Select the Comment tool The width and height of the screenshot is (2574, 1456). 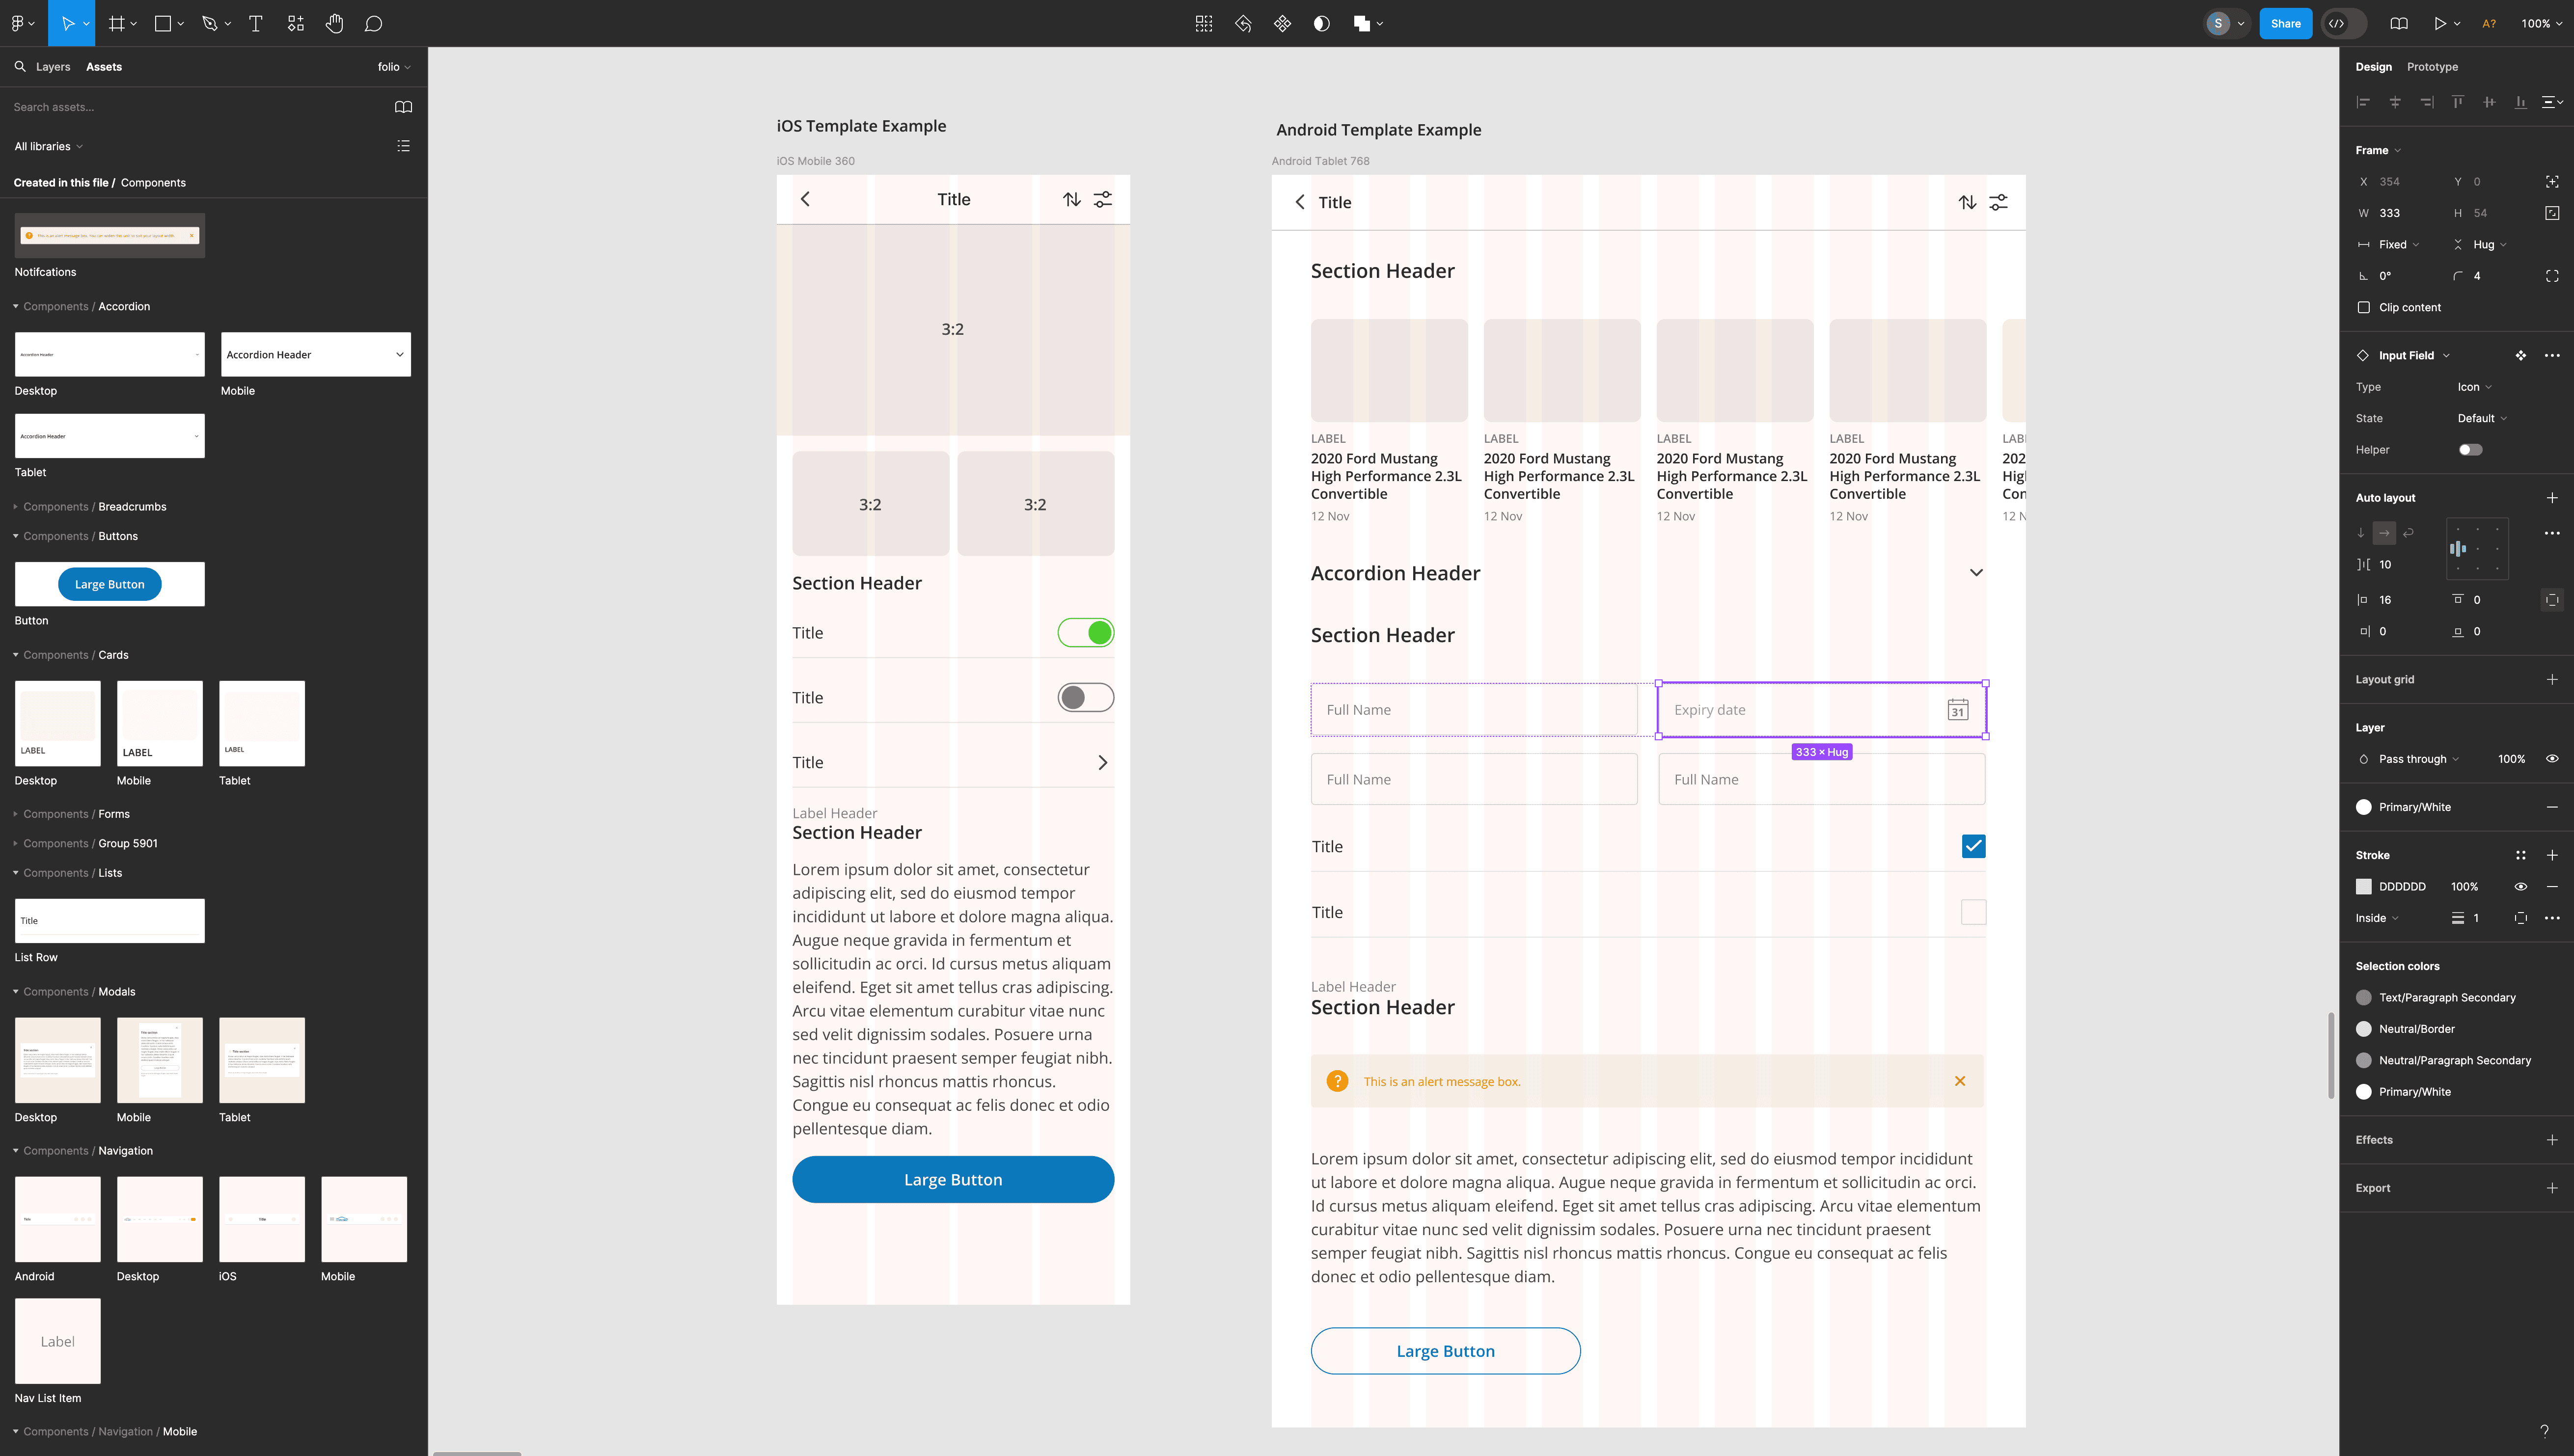pos(373,23)
